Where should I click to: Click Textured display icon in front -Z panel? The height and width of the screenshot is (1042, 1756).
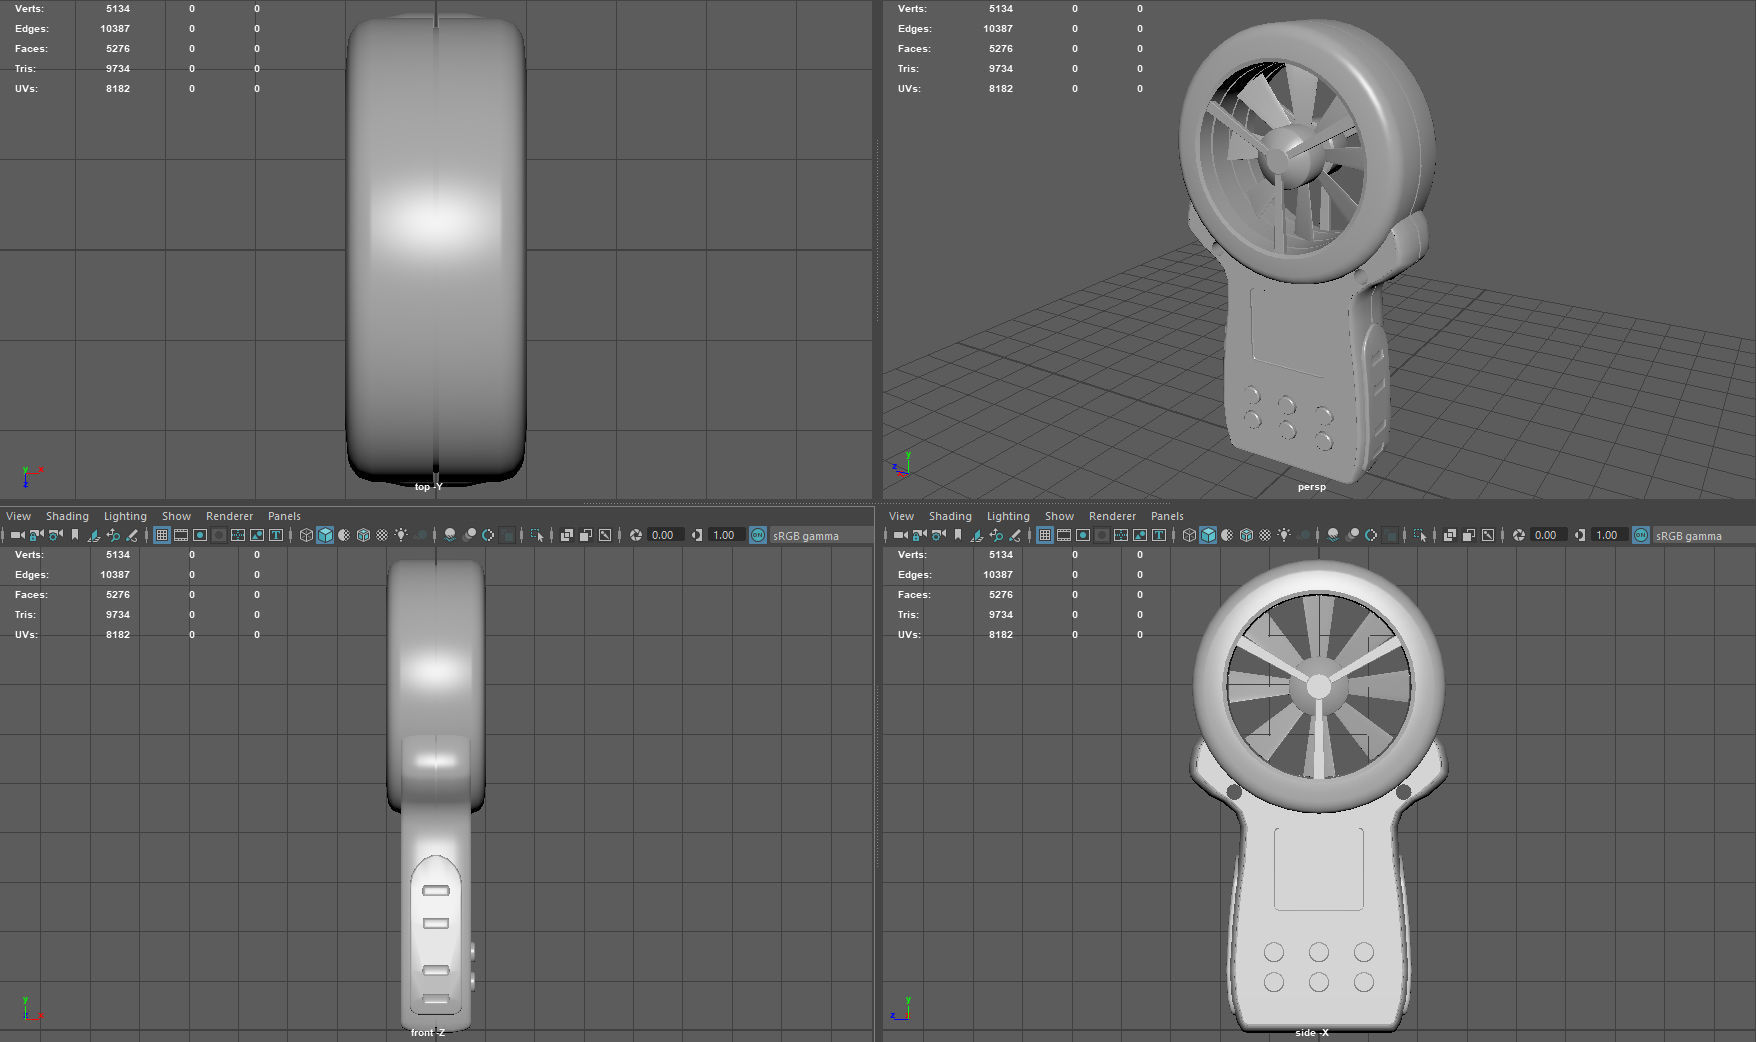pos(382,535)
